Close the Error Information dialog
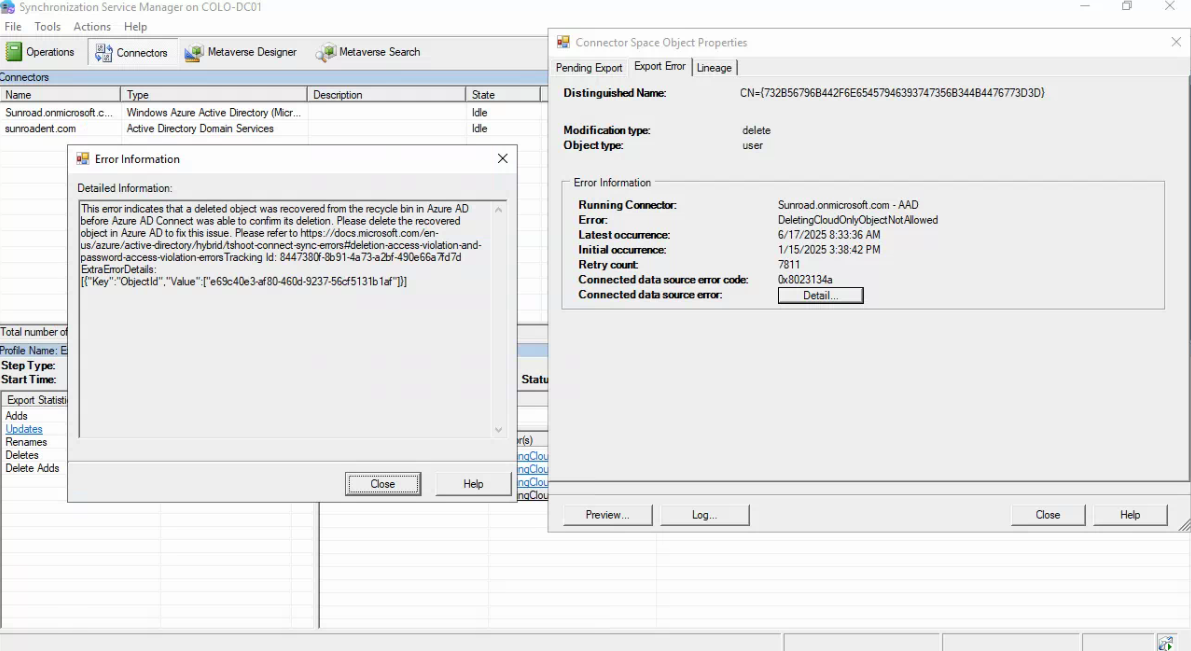 click(383, 483)
